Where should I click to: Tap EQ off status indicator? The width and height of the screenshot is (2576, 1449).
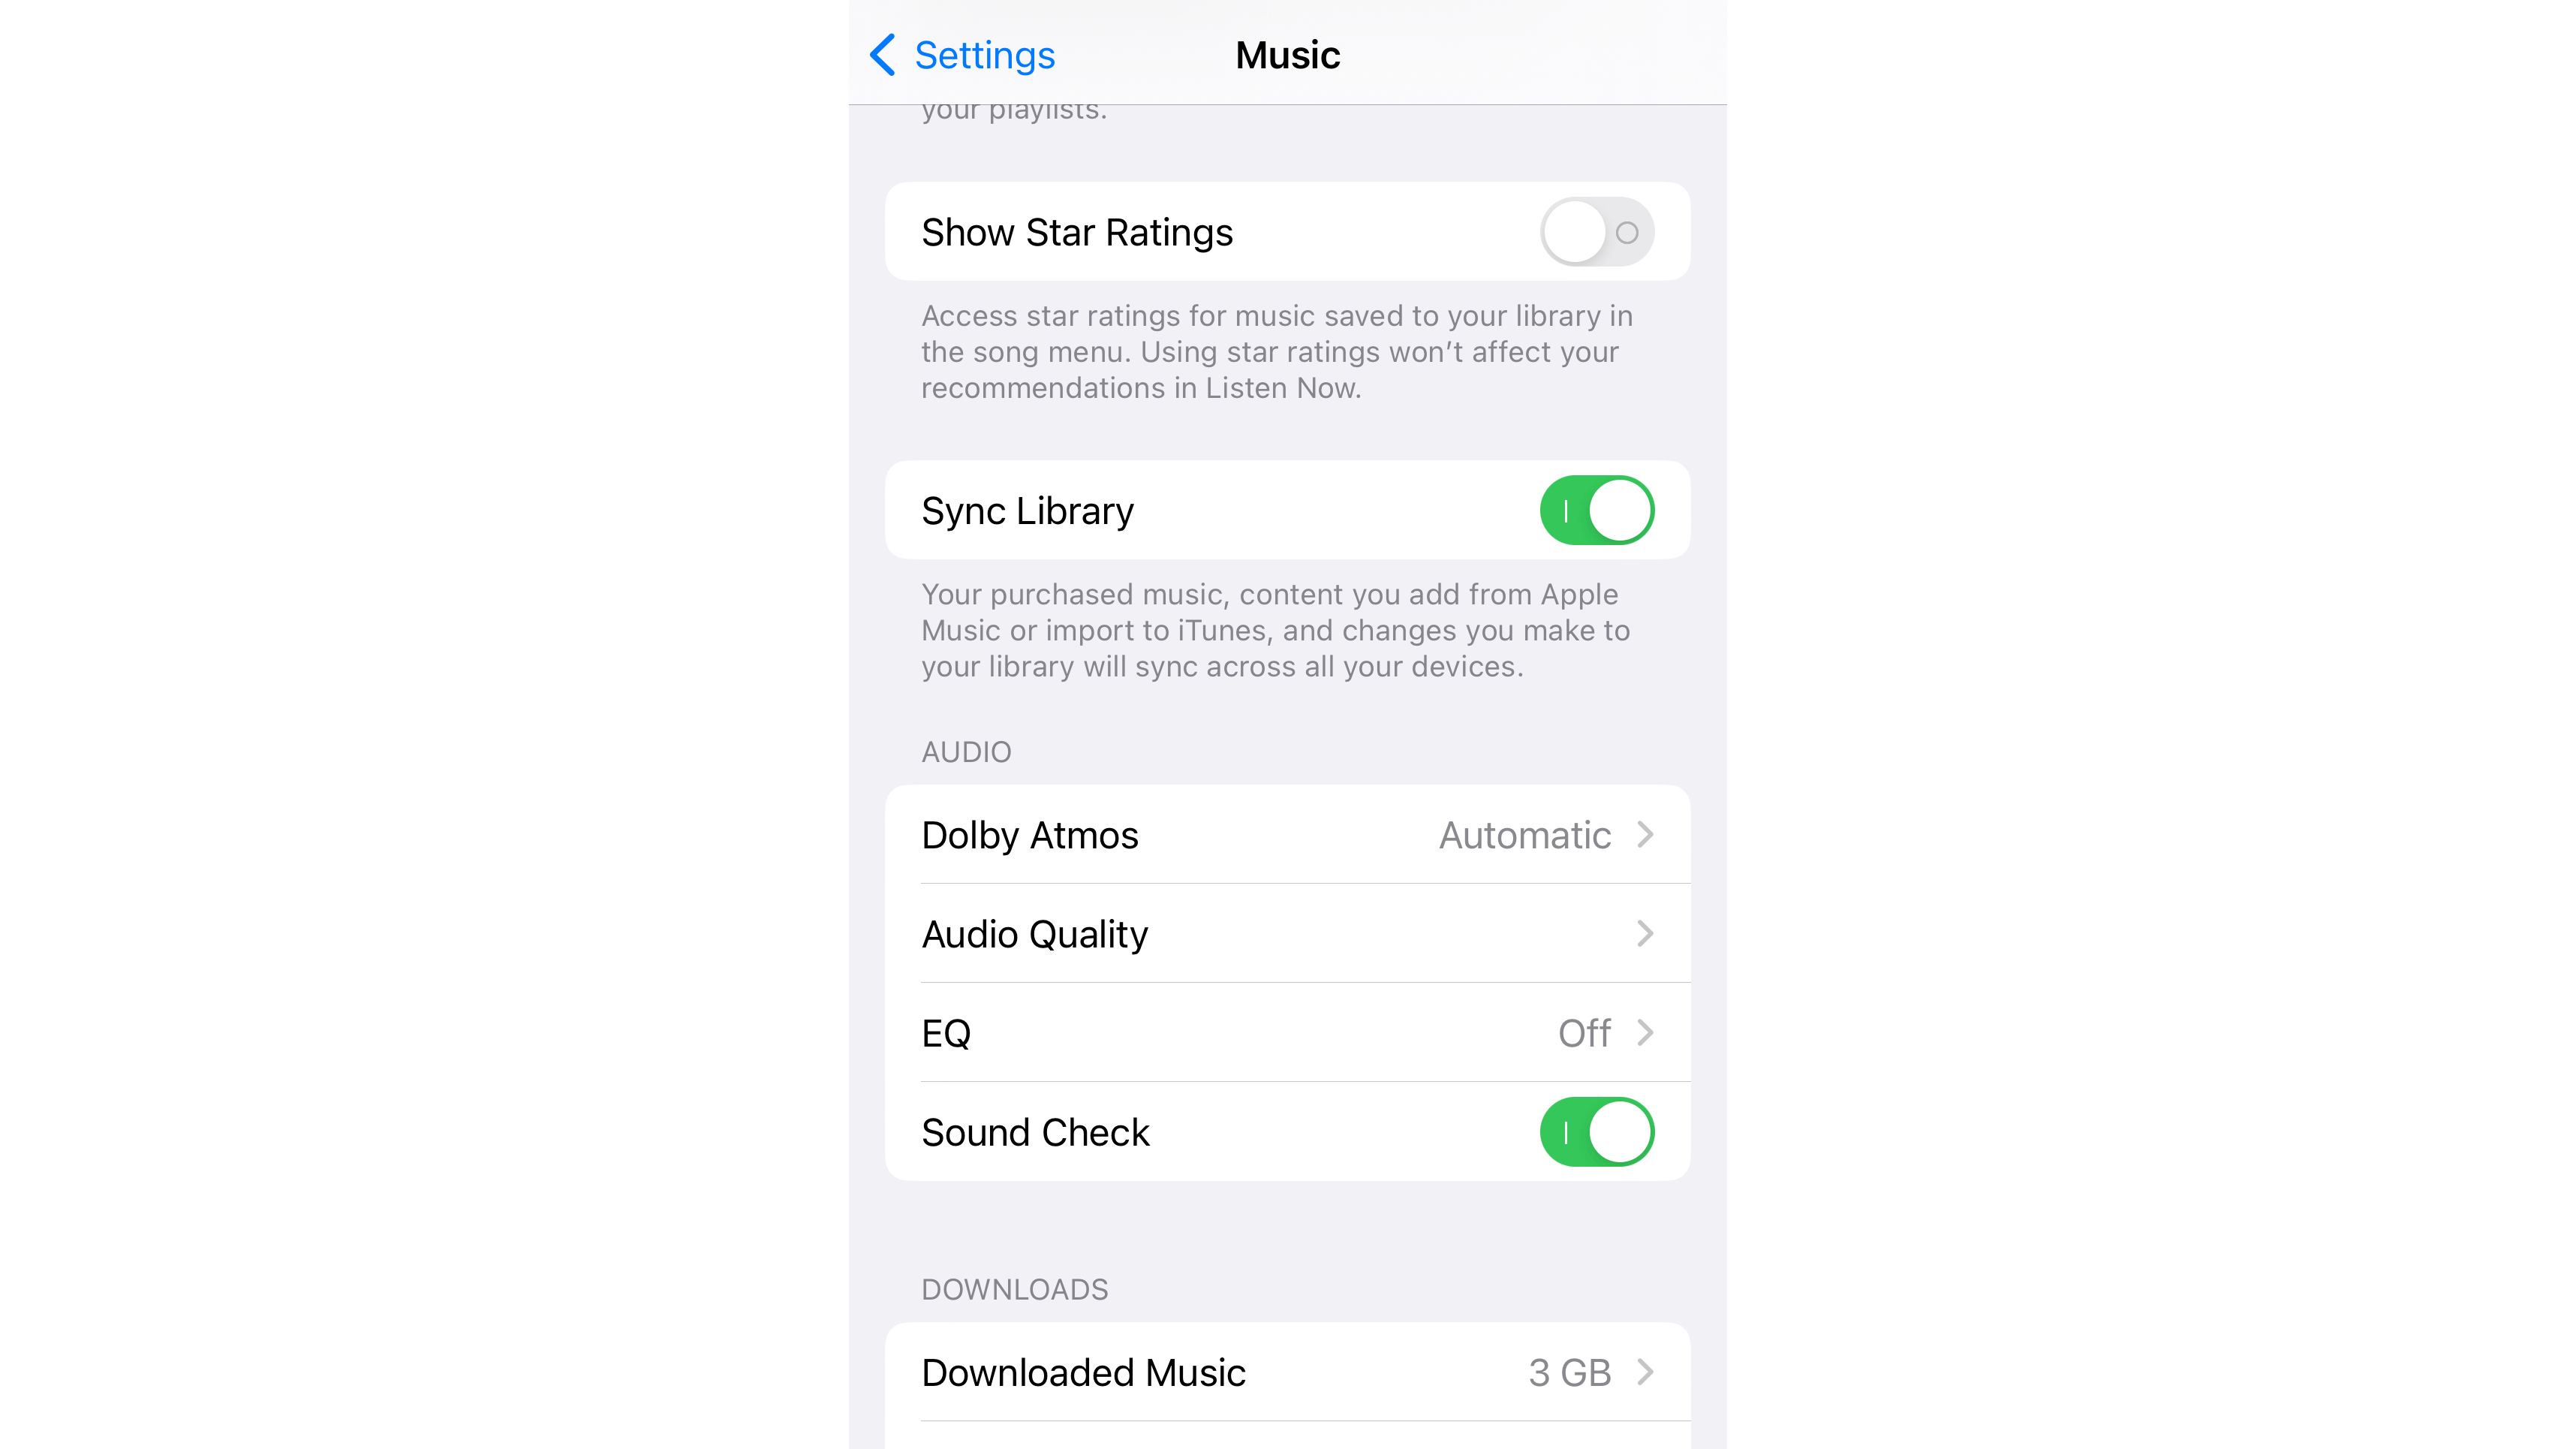(x=1584, y=1032)
